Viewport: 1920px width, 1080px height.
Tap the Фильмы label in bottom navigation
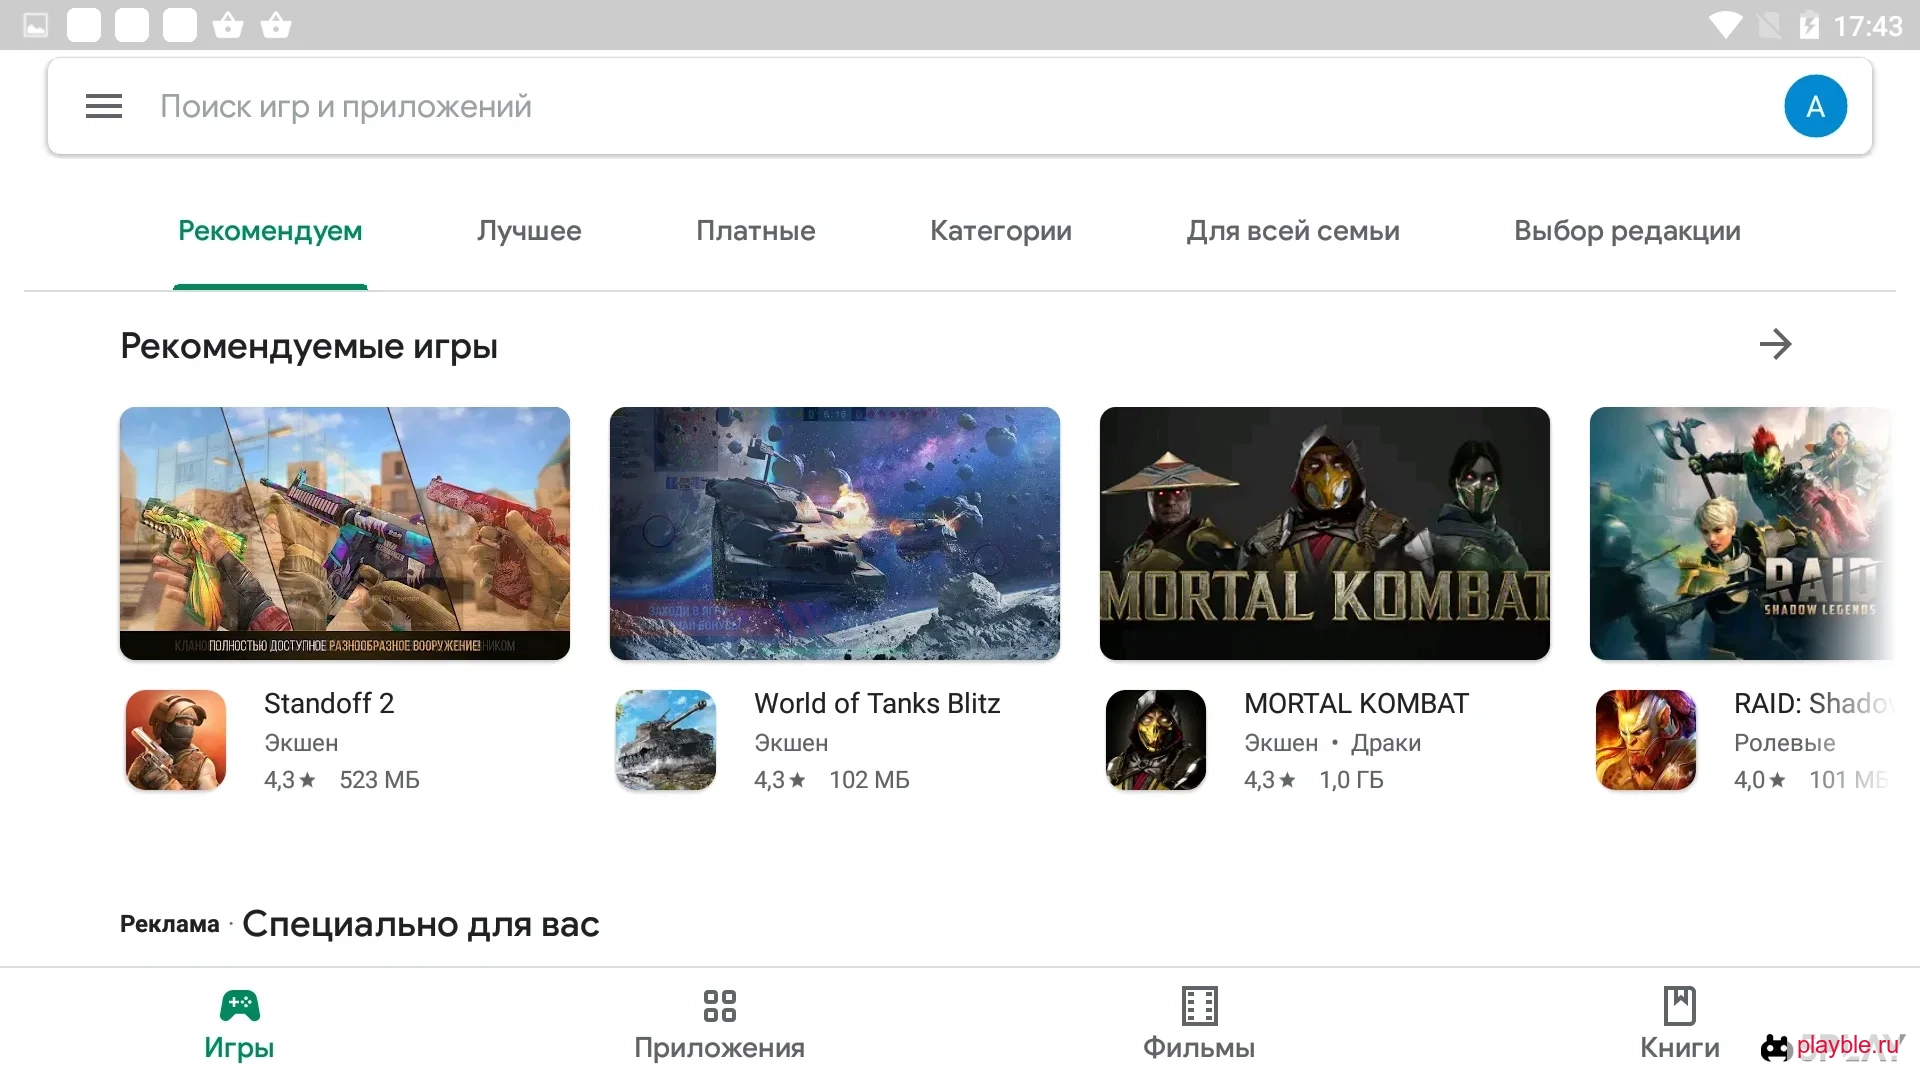click(x=1199, y=1047)
